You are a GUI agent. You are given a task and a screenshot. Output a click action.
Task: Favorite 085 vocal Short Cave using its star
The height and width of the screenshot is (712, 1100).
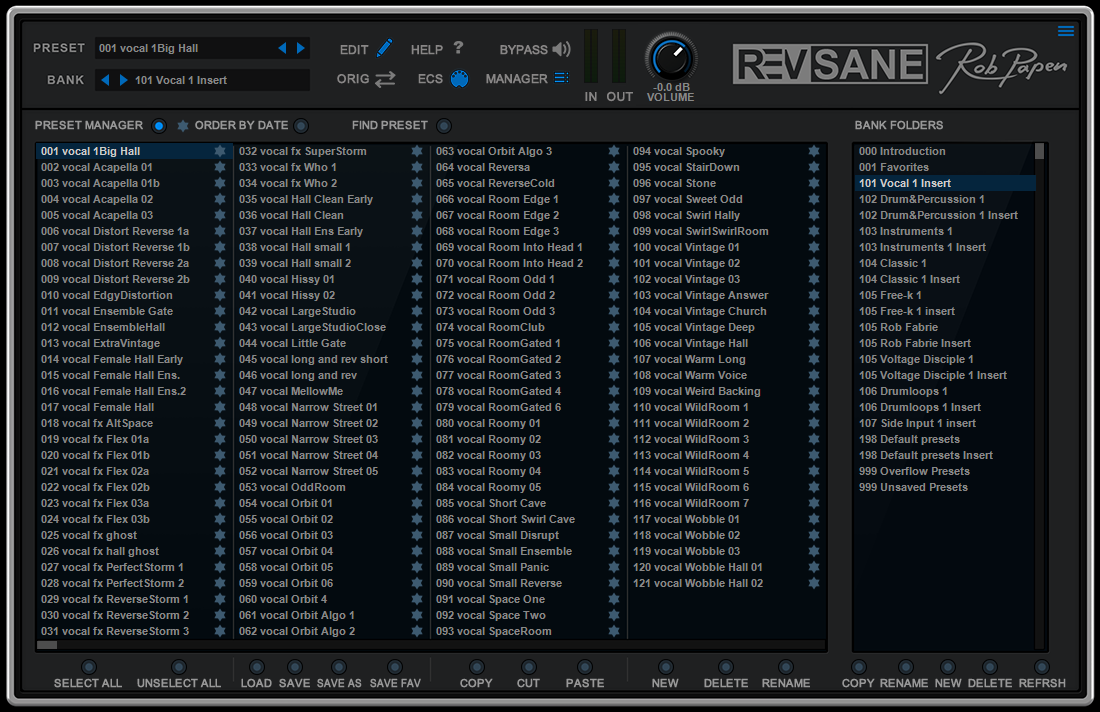(614, 503)
